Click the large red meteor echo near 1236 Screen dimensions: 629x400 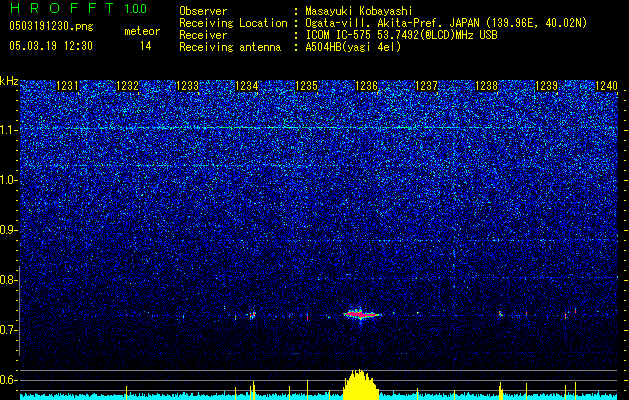pos(361,314)
